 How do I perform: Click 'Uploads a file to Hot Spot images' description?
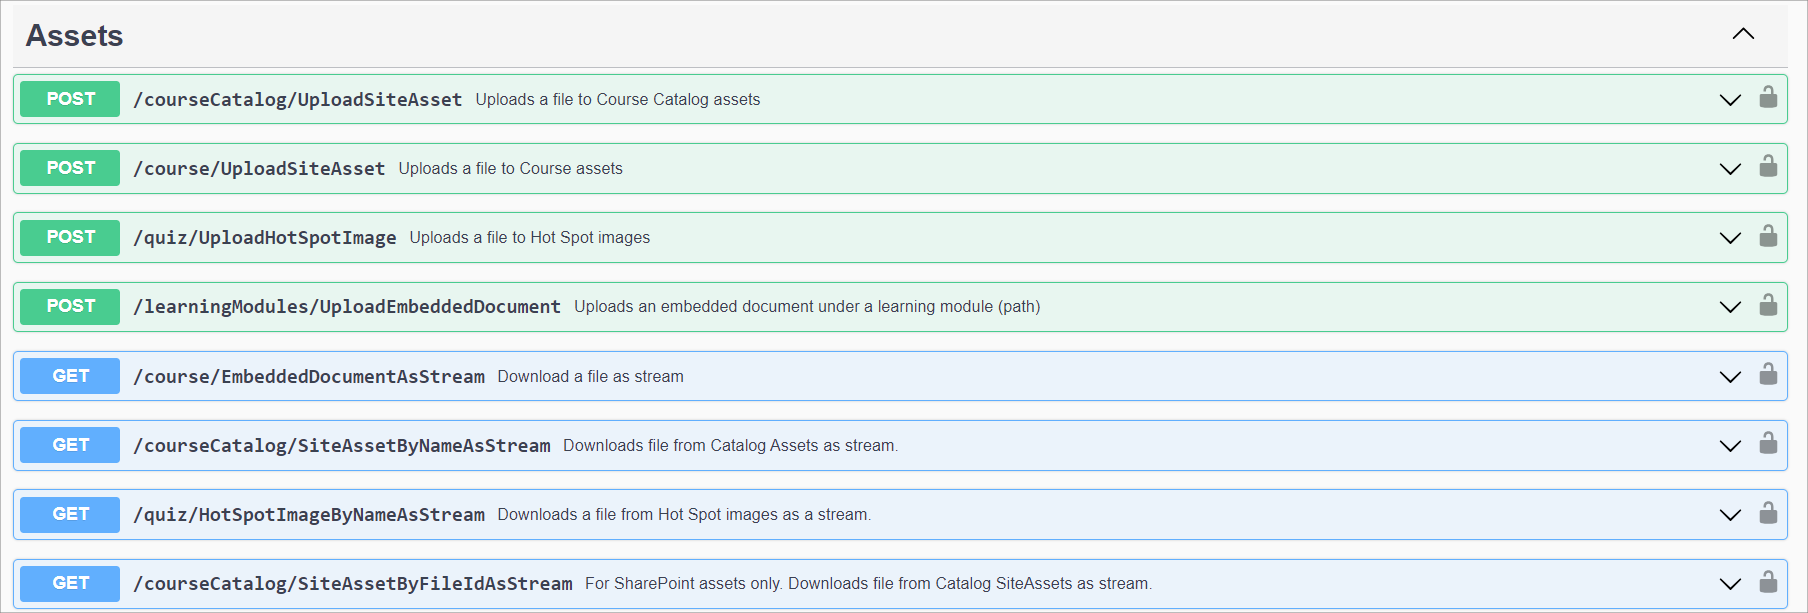point(529,238)
